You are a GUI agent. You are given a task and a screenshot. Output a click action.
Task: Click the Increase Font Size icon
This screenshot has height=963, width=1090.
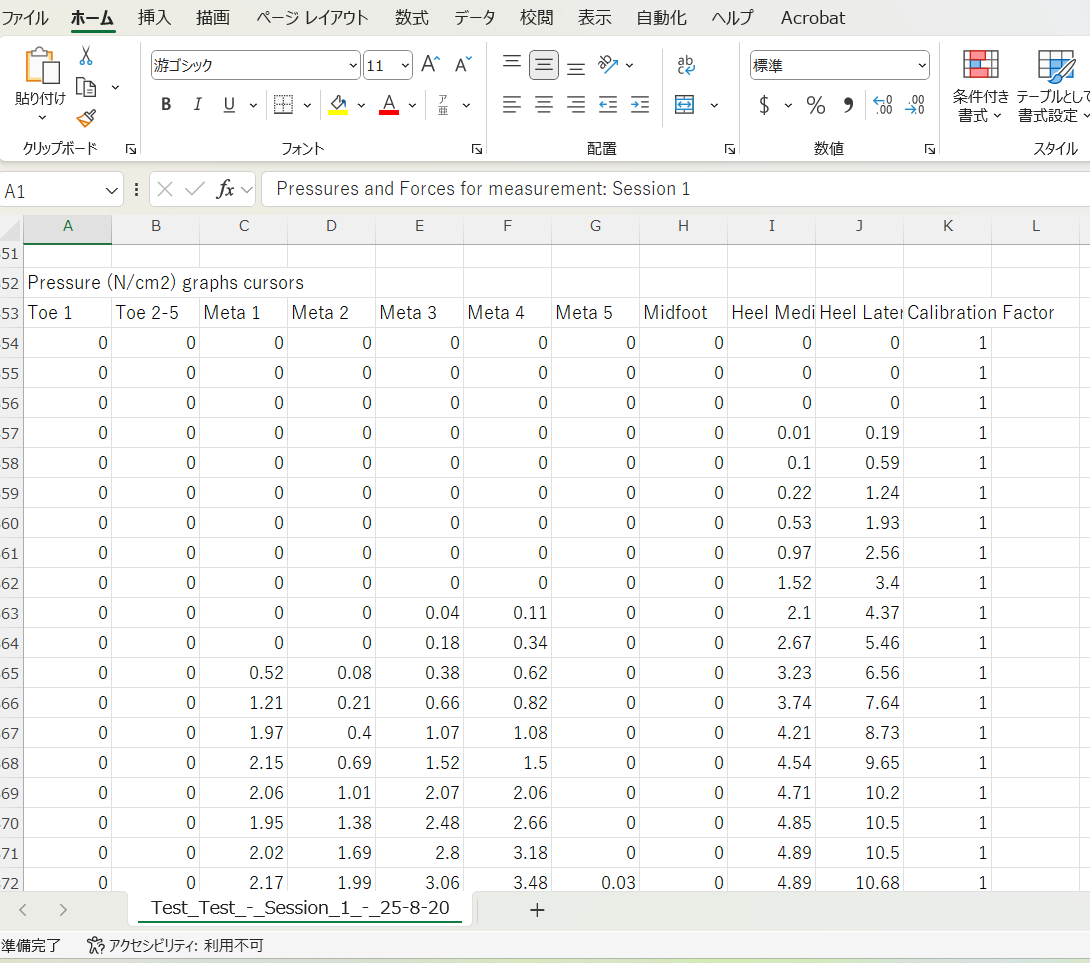point(430,65)
